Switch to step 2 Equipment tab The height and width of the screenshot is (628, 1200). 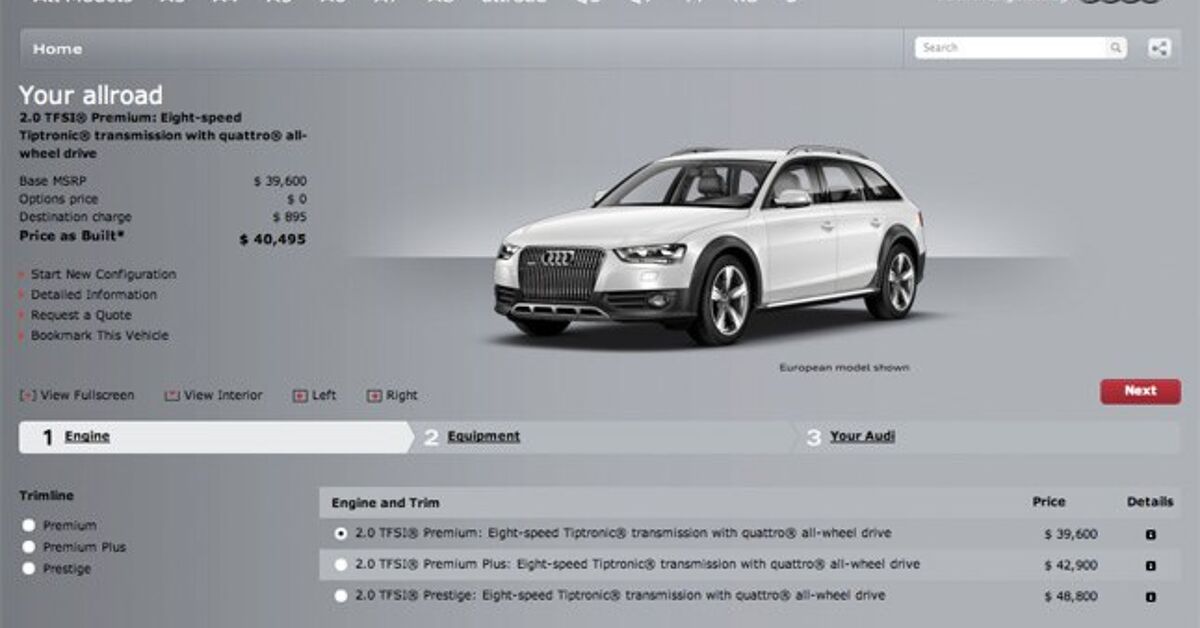605,437
